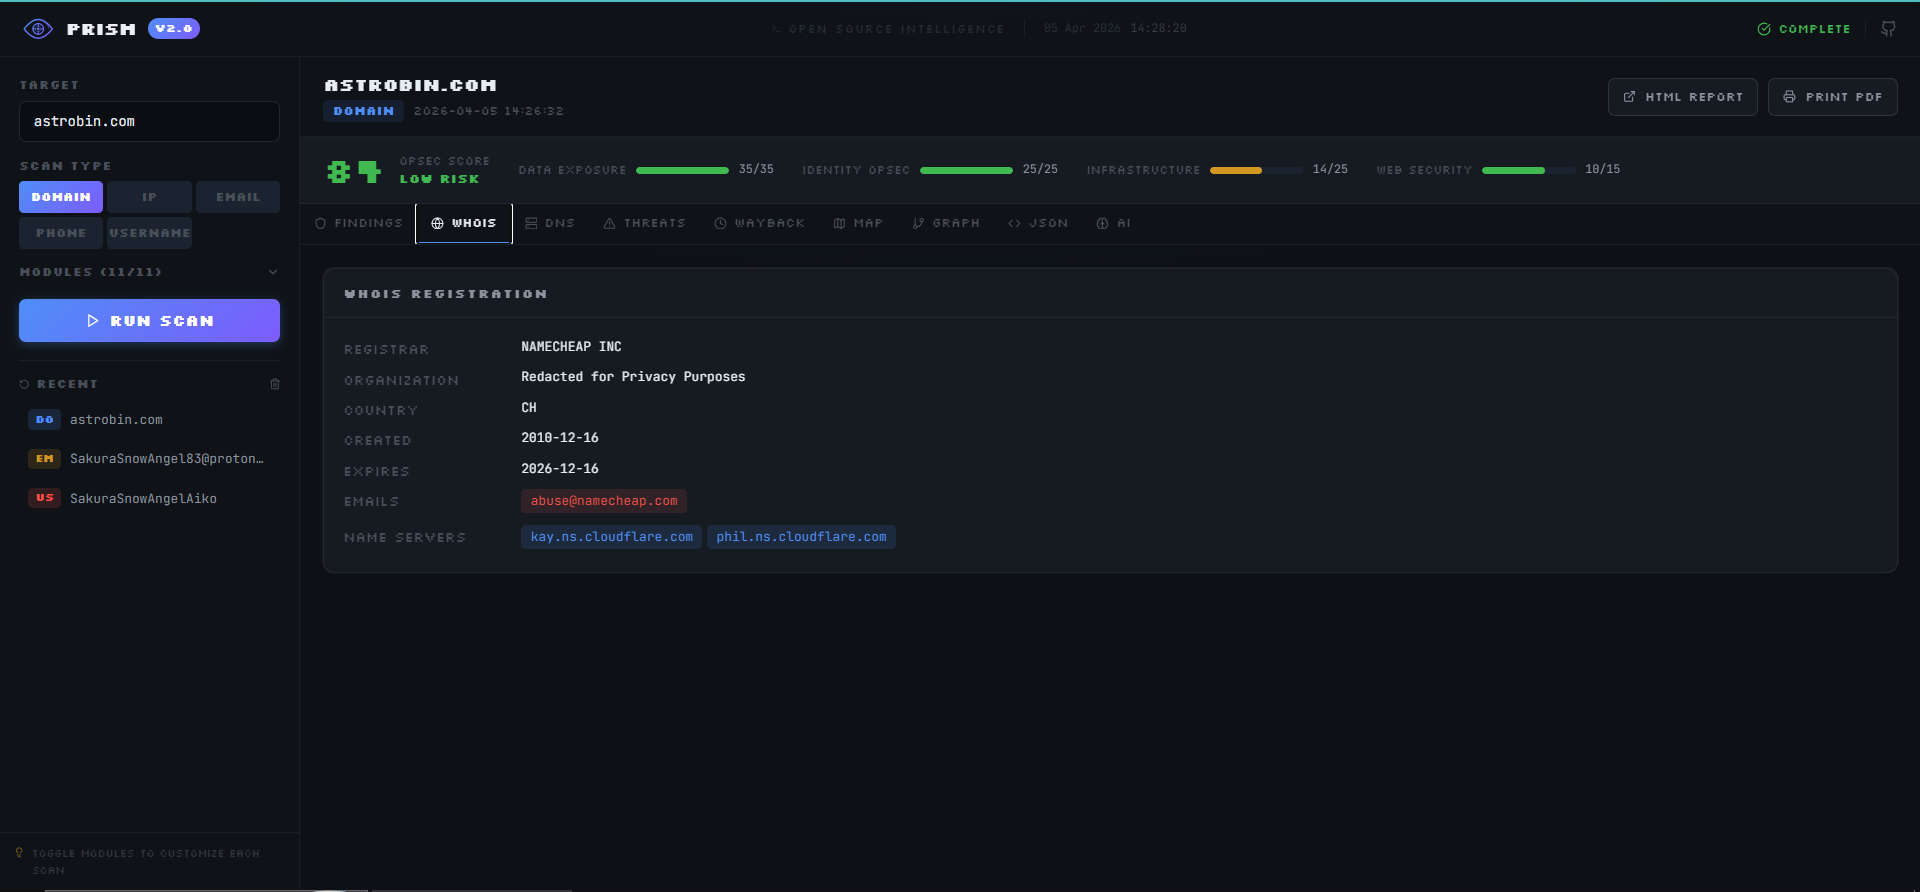Screen dimensions: 1920x892
Task: Click the ASTROBIN.COM page title
Action: pos(411,86)
